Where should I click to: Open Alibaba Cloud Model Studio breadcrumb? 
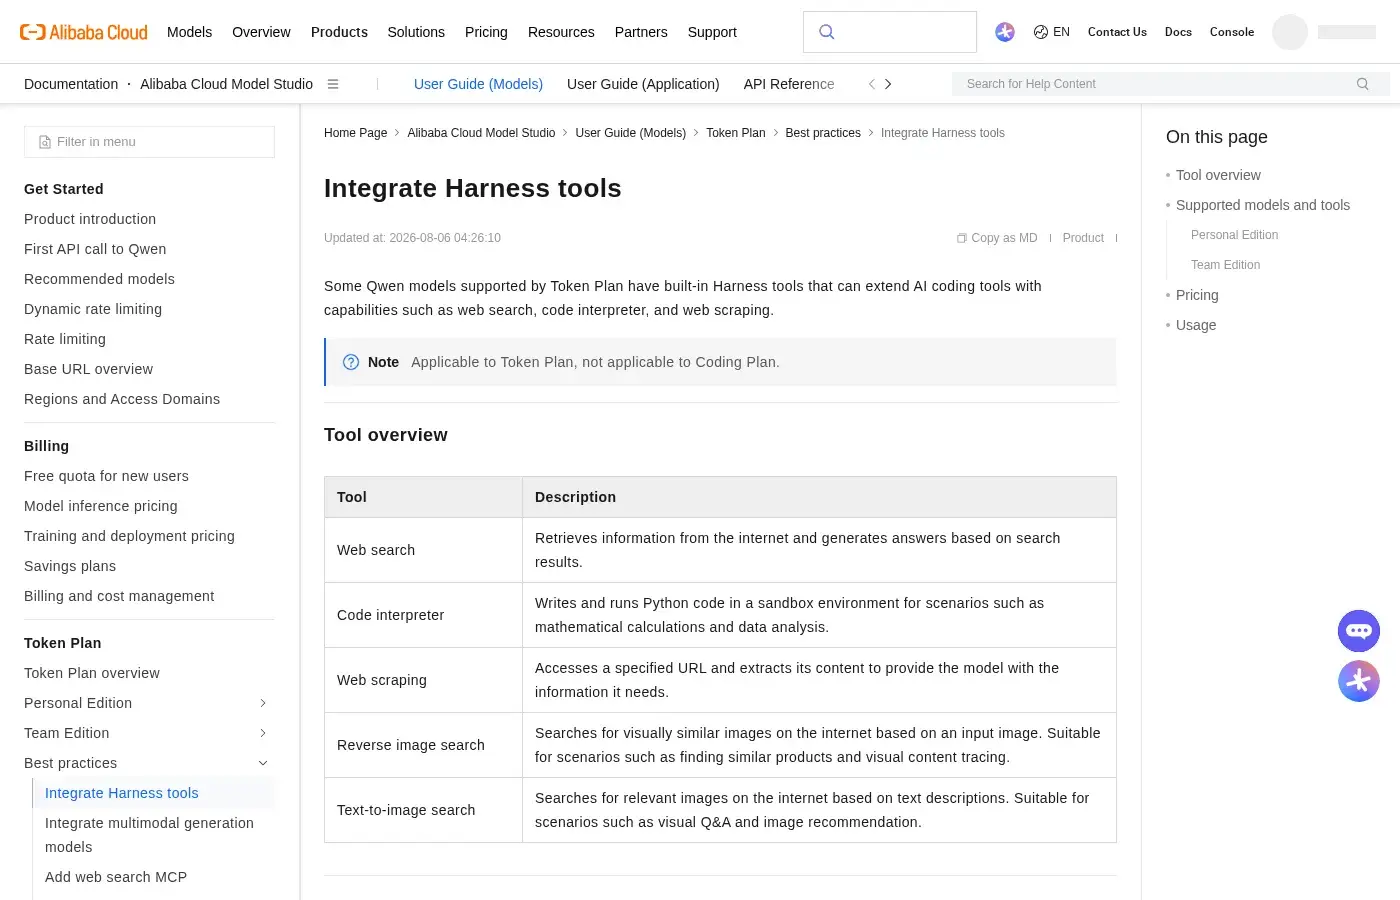tap(481, 133)
